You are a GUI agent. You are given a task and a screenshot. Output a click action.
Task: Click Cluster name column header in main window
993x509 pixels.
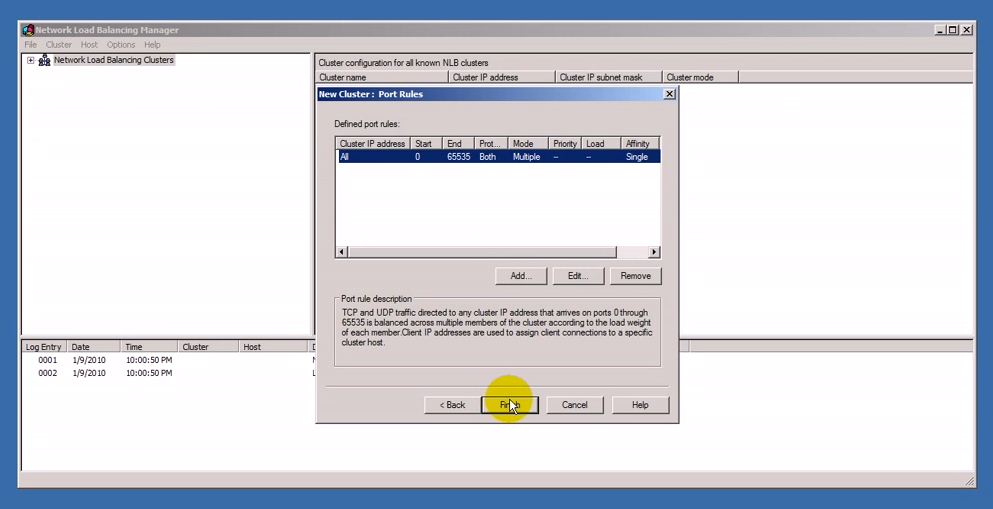point(382,77)
